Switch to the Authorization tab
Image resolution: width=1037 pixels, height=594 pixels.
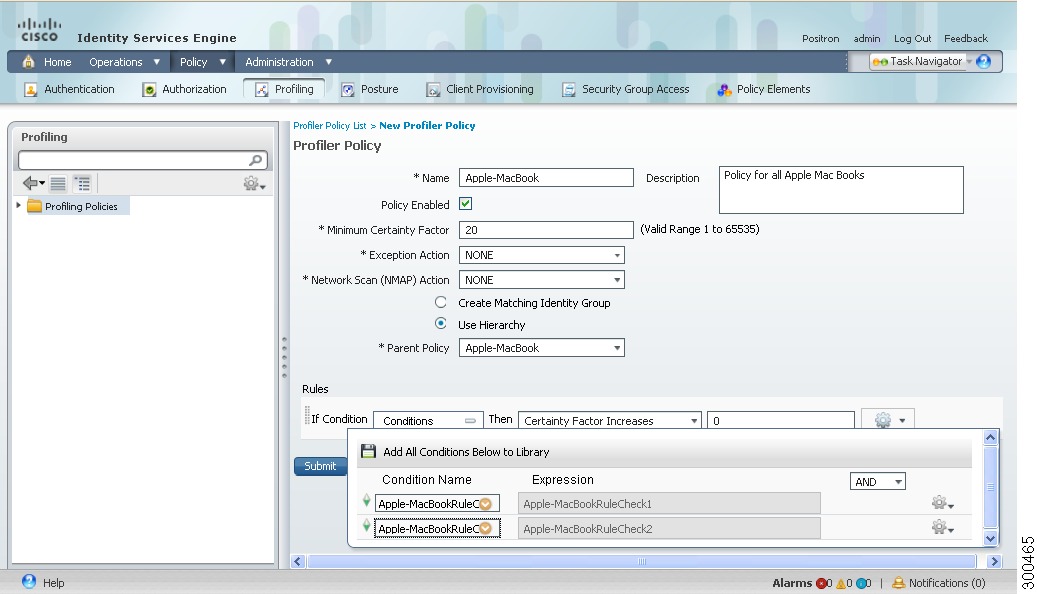(x=185, y=89)
